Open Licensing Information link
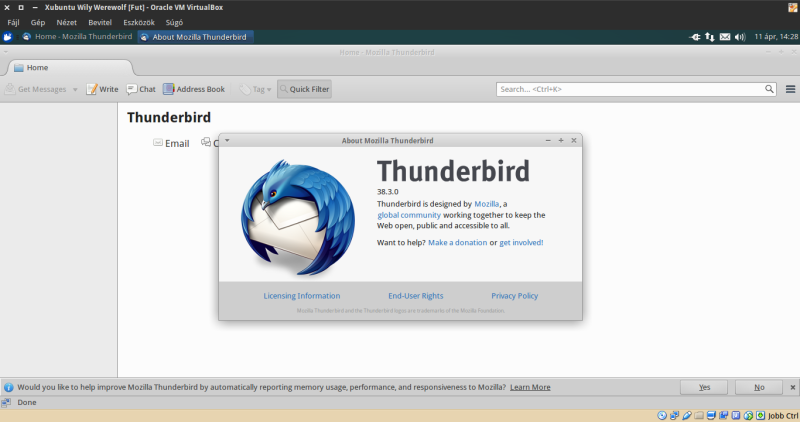Screen dimensions: 800x422 302,296
